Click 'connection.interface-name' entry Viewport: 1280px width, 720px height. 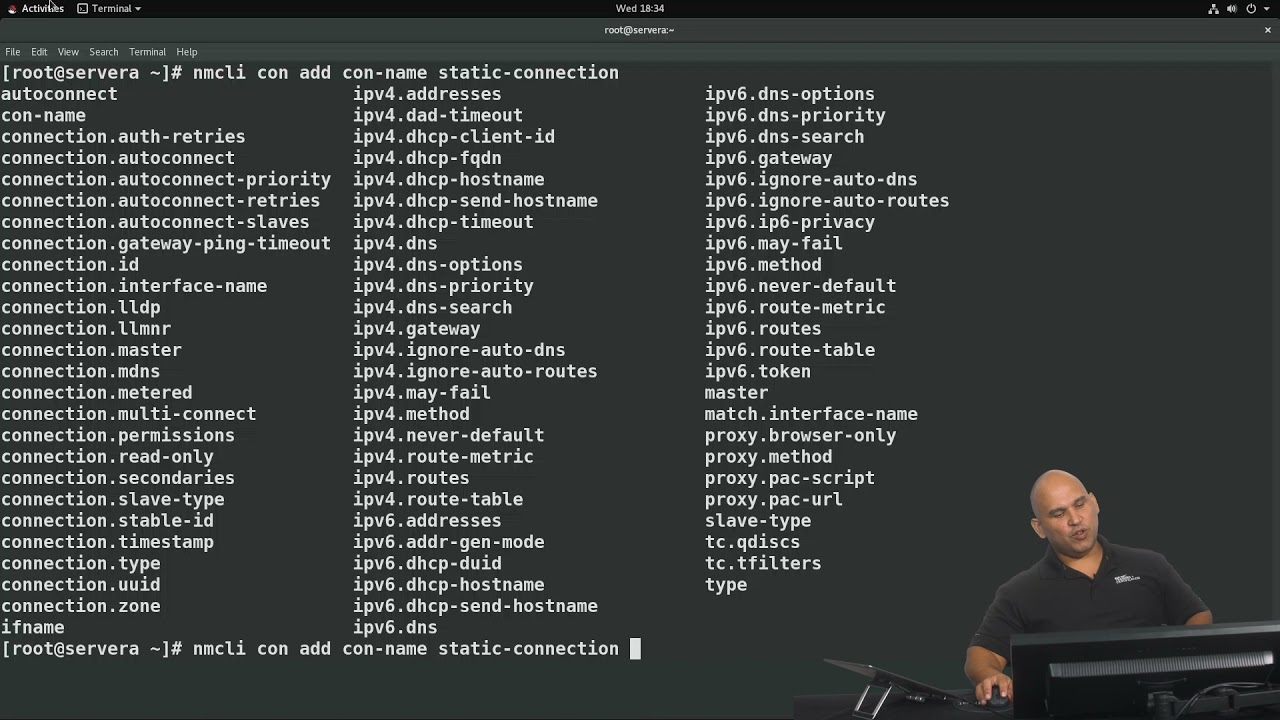click(134, 286)
